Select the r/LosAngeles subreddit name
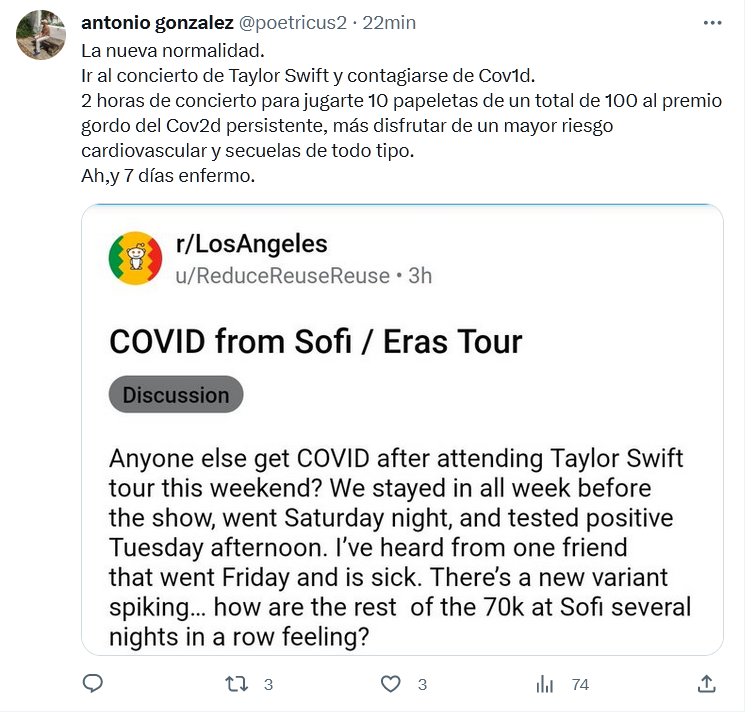Image resolution: width=752 pixels, height=712 pixels. coord(251,244)
